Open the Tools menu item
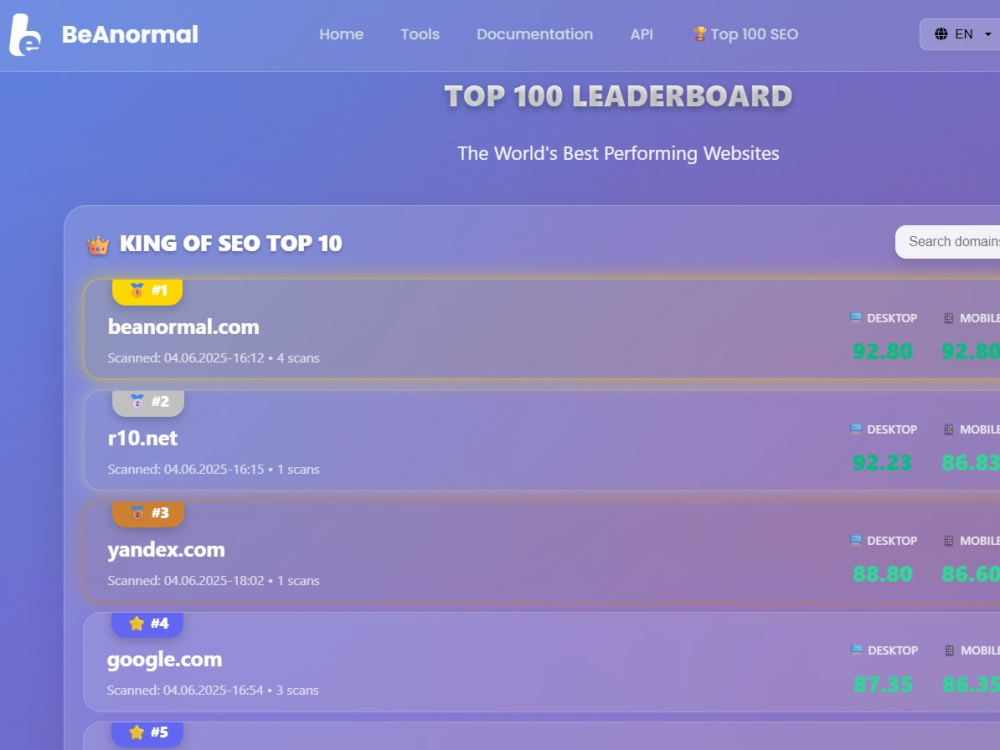This screenshot has height=750, width=1000. point(420,34)
